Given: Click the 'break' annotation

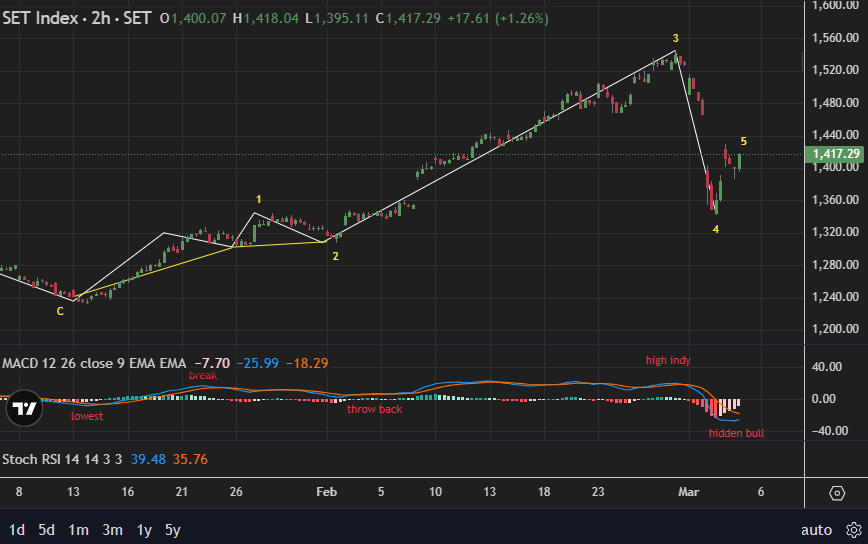Looking at the screenshot, I should tap(203, 375).
